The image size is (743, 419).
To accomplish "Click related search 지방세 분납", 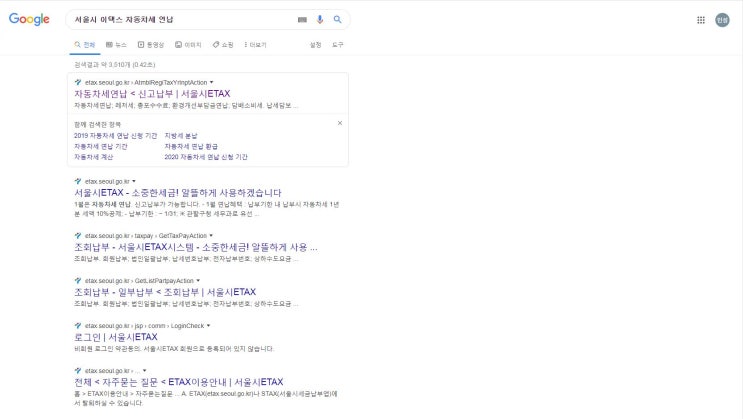I will 181,136.
